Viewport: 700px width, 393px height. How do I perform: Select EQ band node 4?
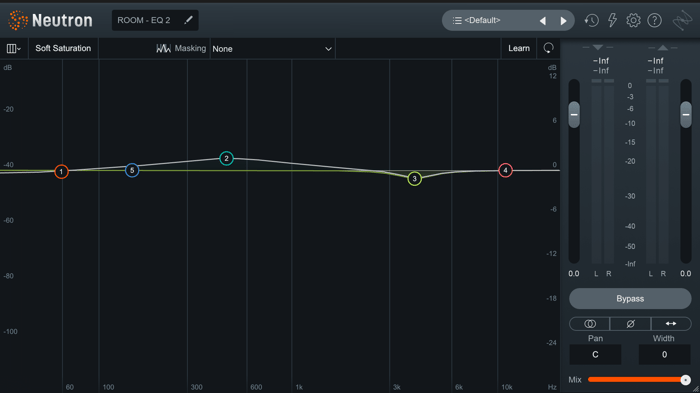pyautogui.click(x=505, y=170)
